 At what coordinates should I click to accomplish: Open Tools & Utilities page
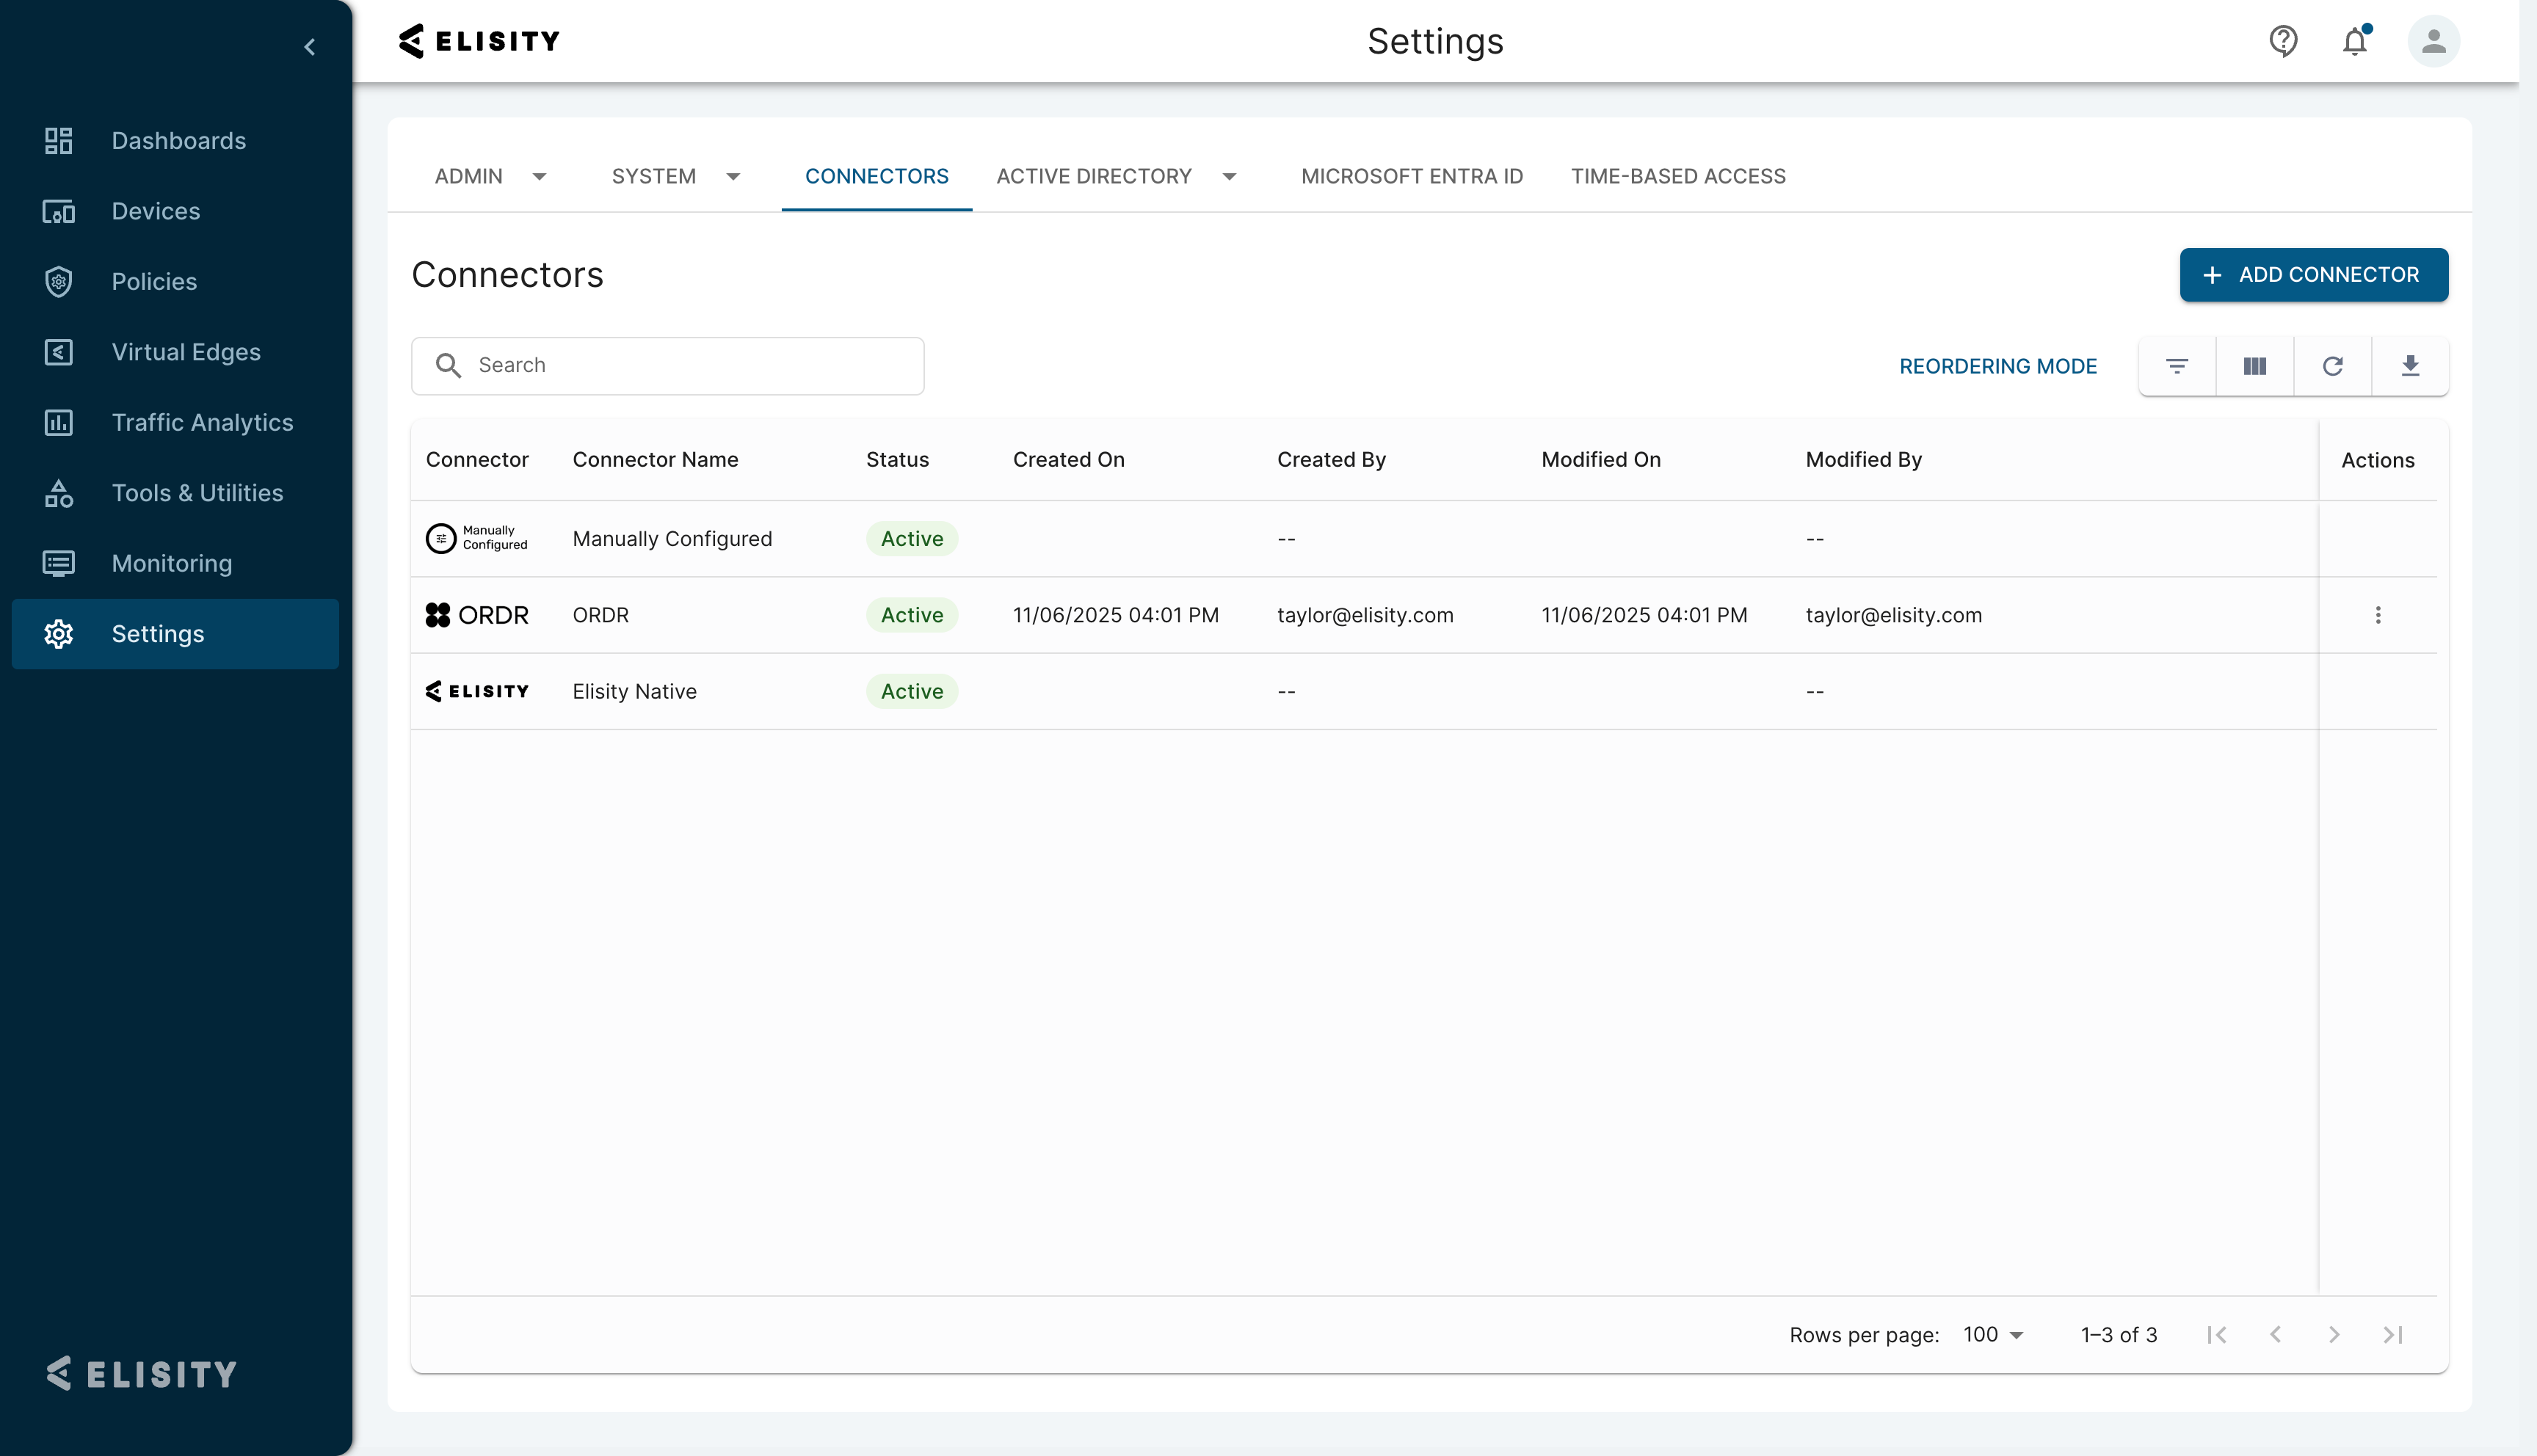(x=198, y=493)
